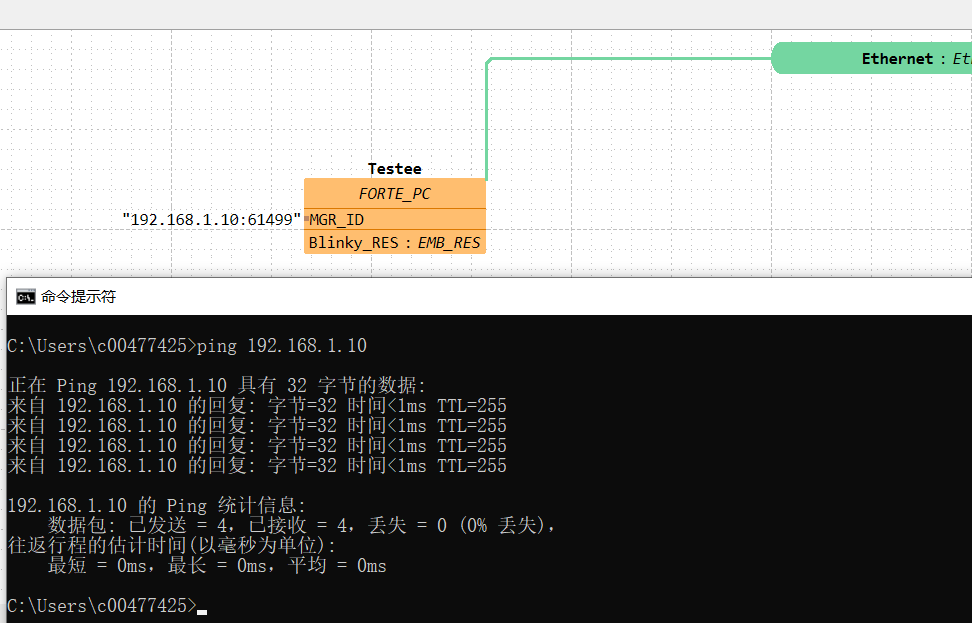Click the 数据包 已发送 = 4 statistics line

pos(302,526)
